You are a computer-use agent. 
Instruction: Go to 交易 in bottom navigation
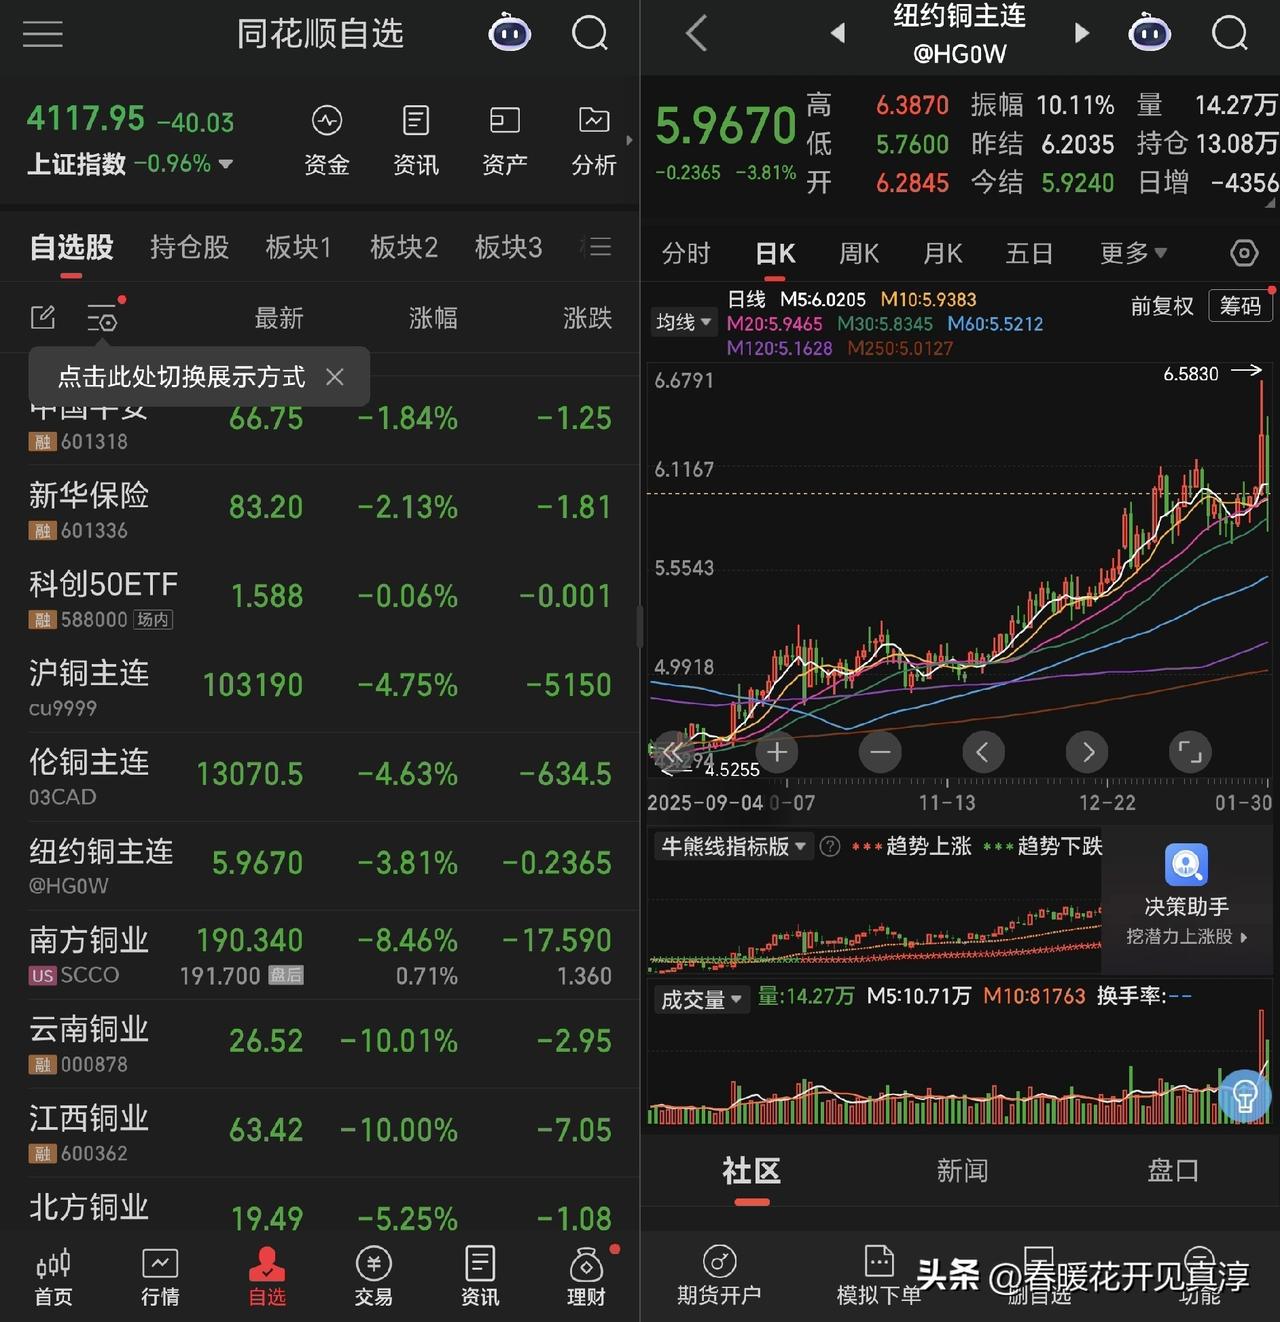click(x=373, y=1277)
